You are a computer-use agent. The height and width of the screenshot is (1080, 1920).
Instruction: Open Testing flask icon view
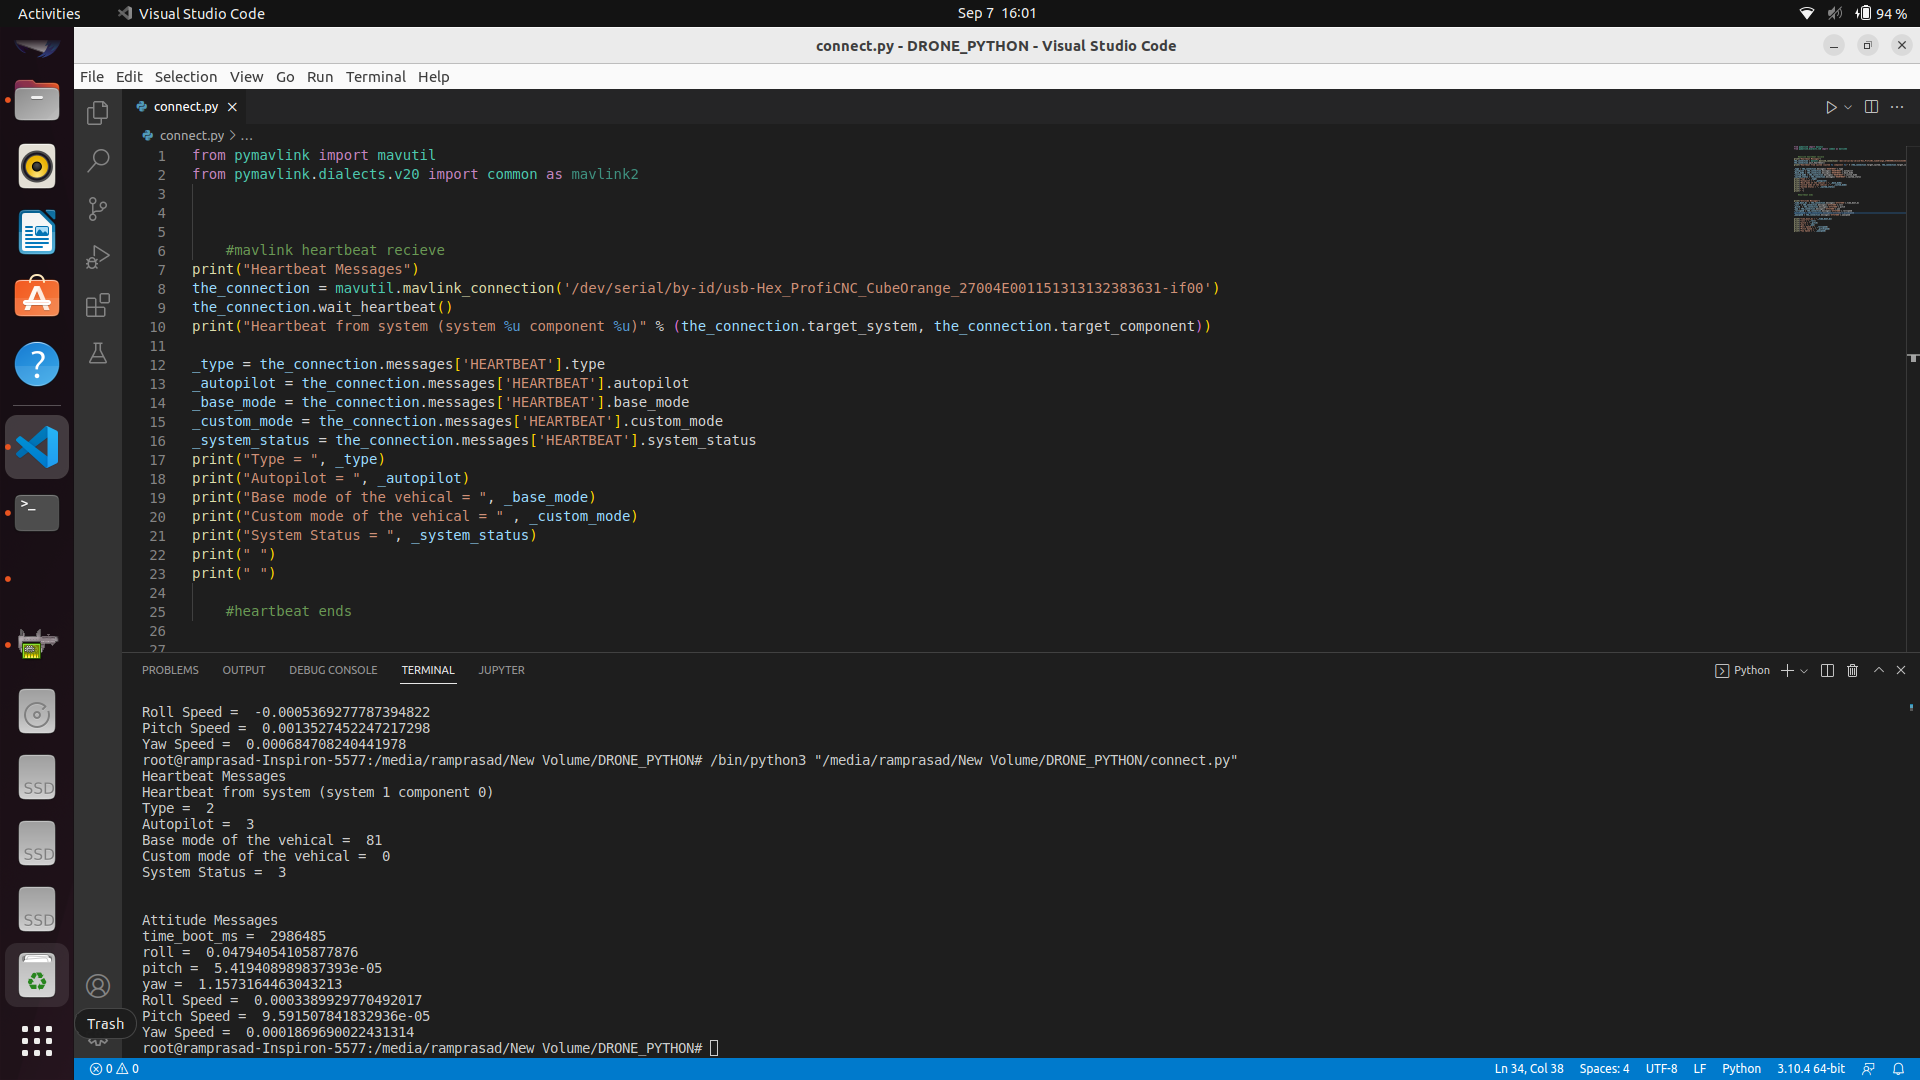coord(97,353)
